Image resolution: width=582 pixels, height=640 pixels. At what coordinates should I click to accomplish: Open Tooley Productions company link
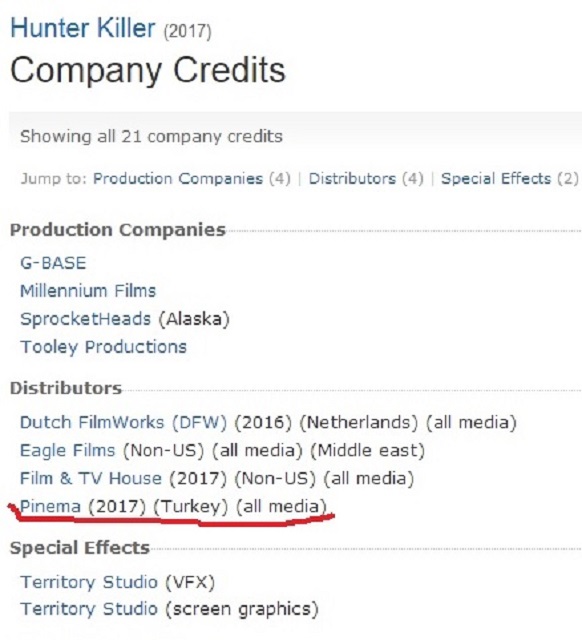(103, 347)
